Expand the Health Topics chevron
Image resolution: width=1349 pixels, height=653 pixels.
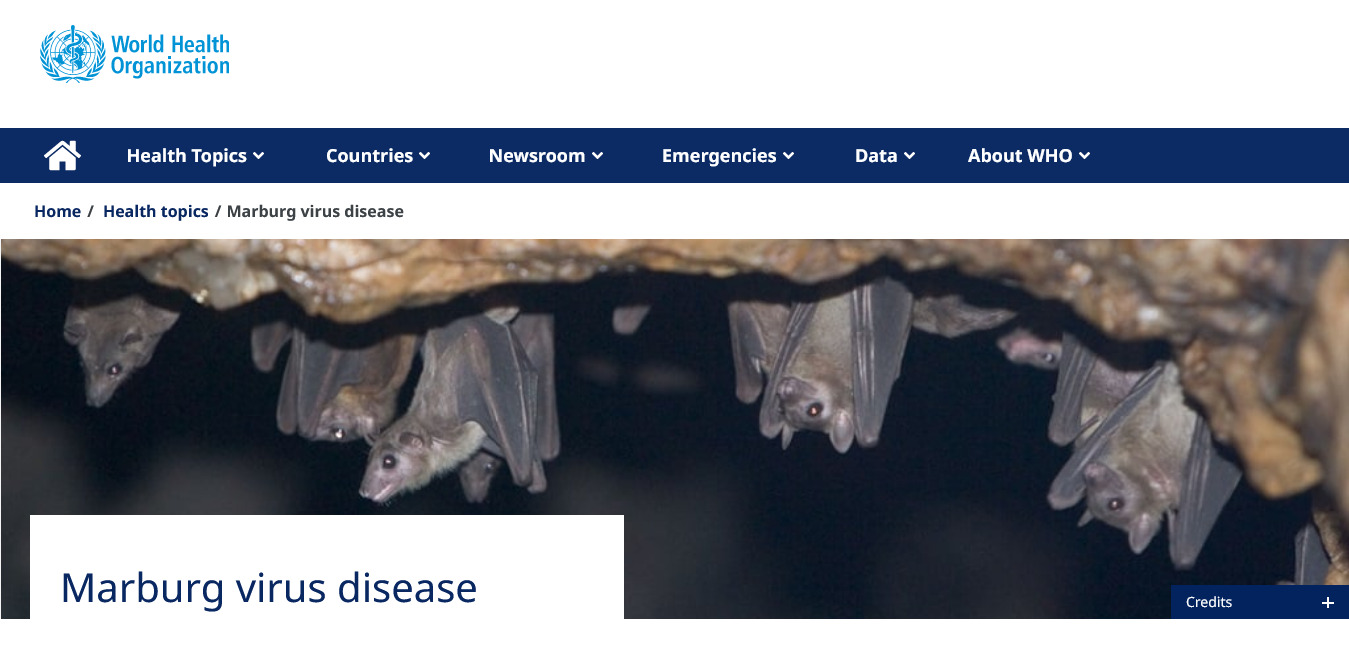259,156
